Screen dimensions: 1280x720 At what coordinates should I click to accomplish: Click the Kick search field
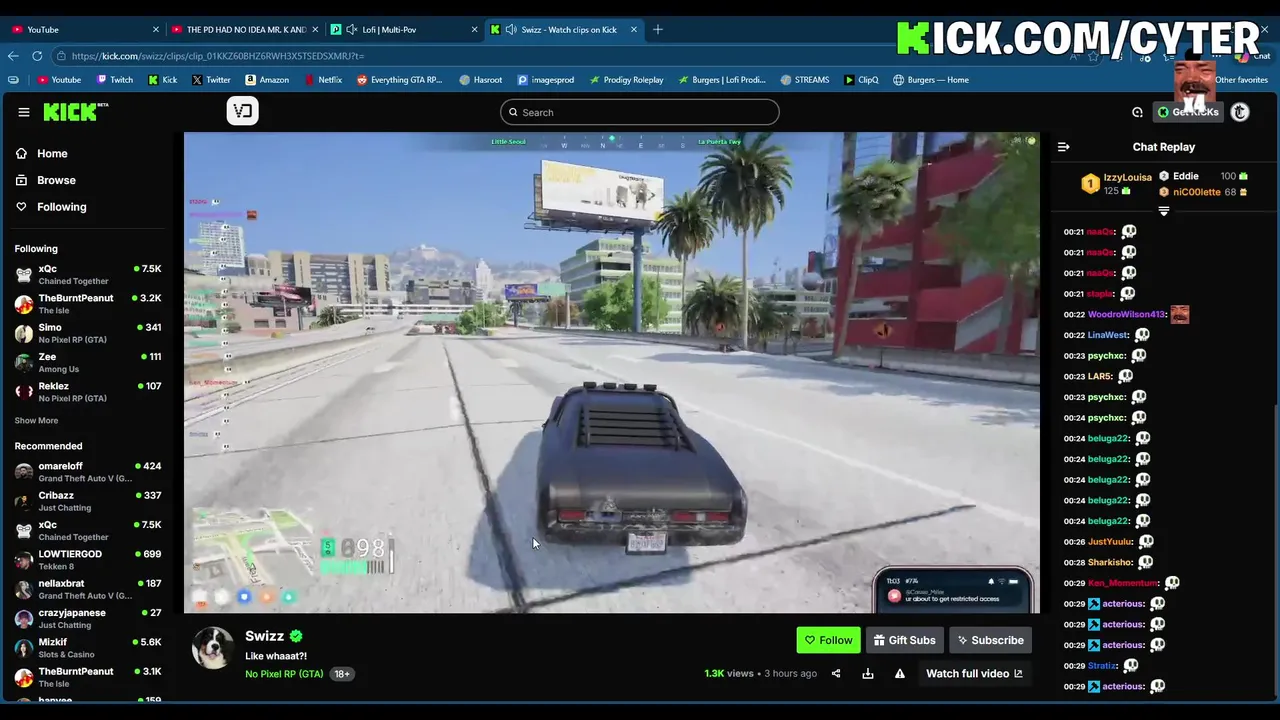640,112
